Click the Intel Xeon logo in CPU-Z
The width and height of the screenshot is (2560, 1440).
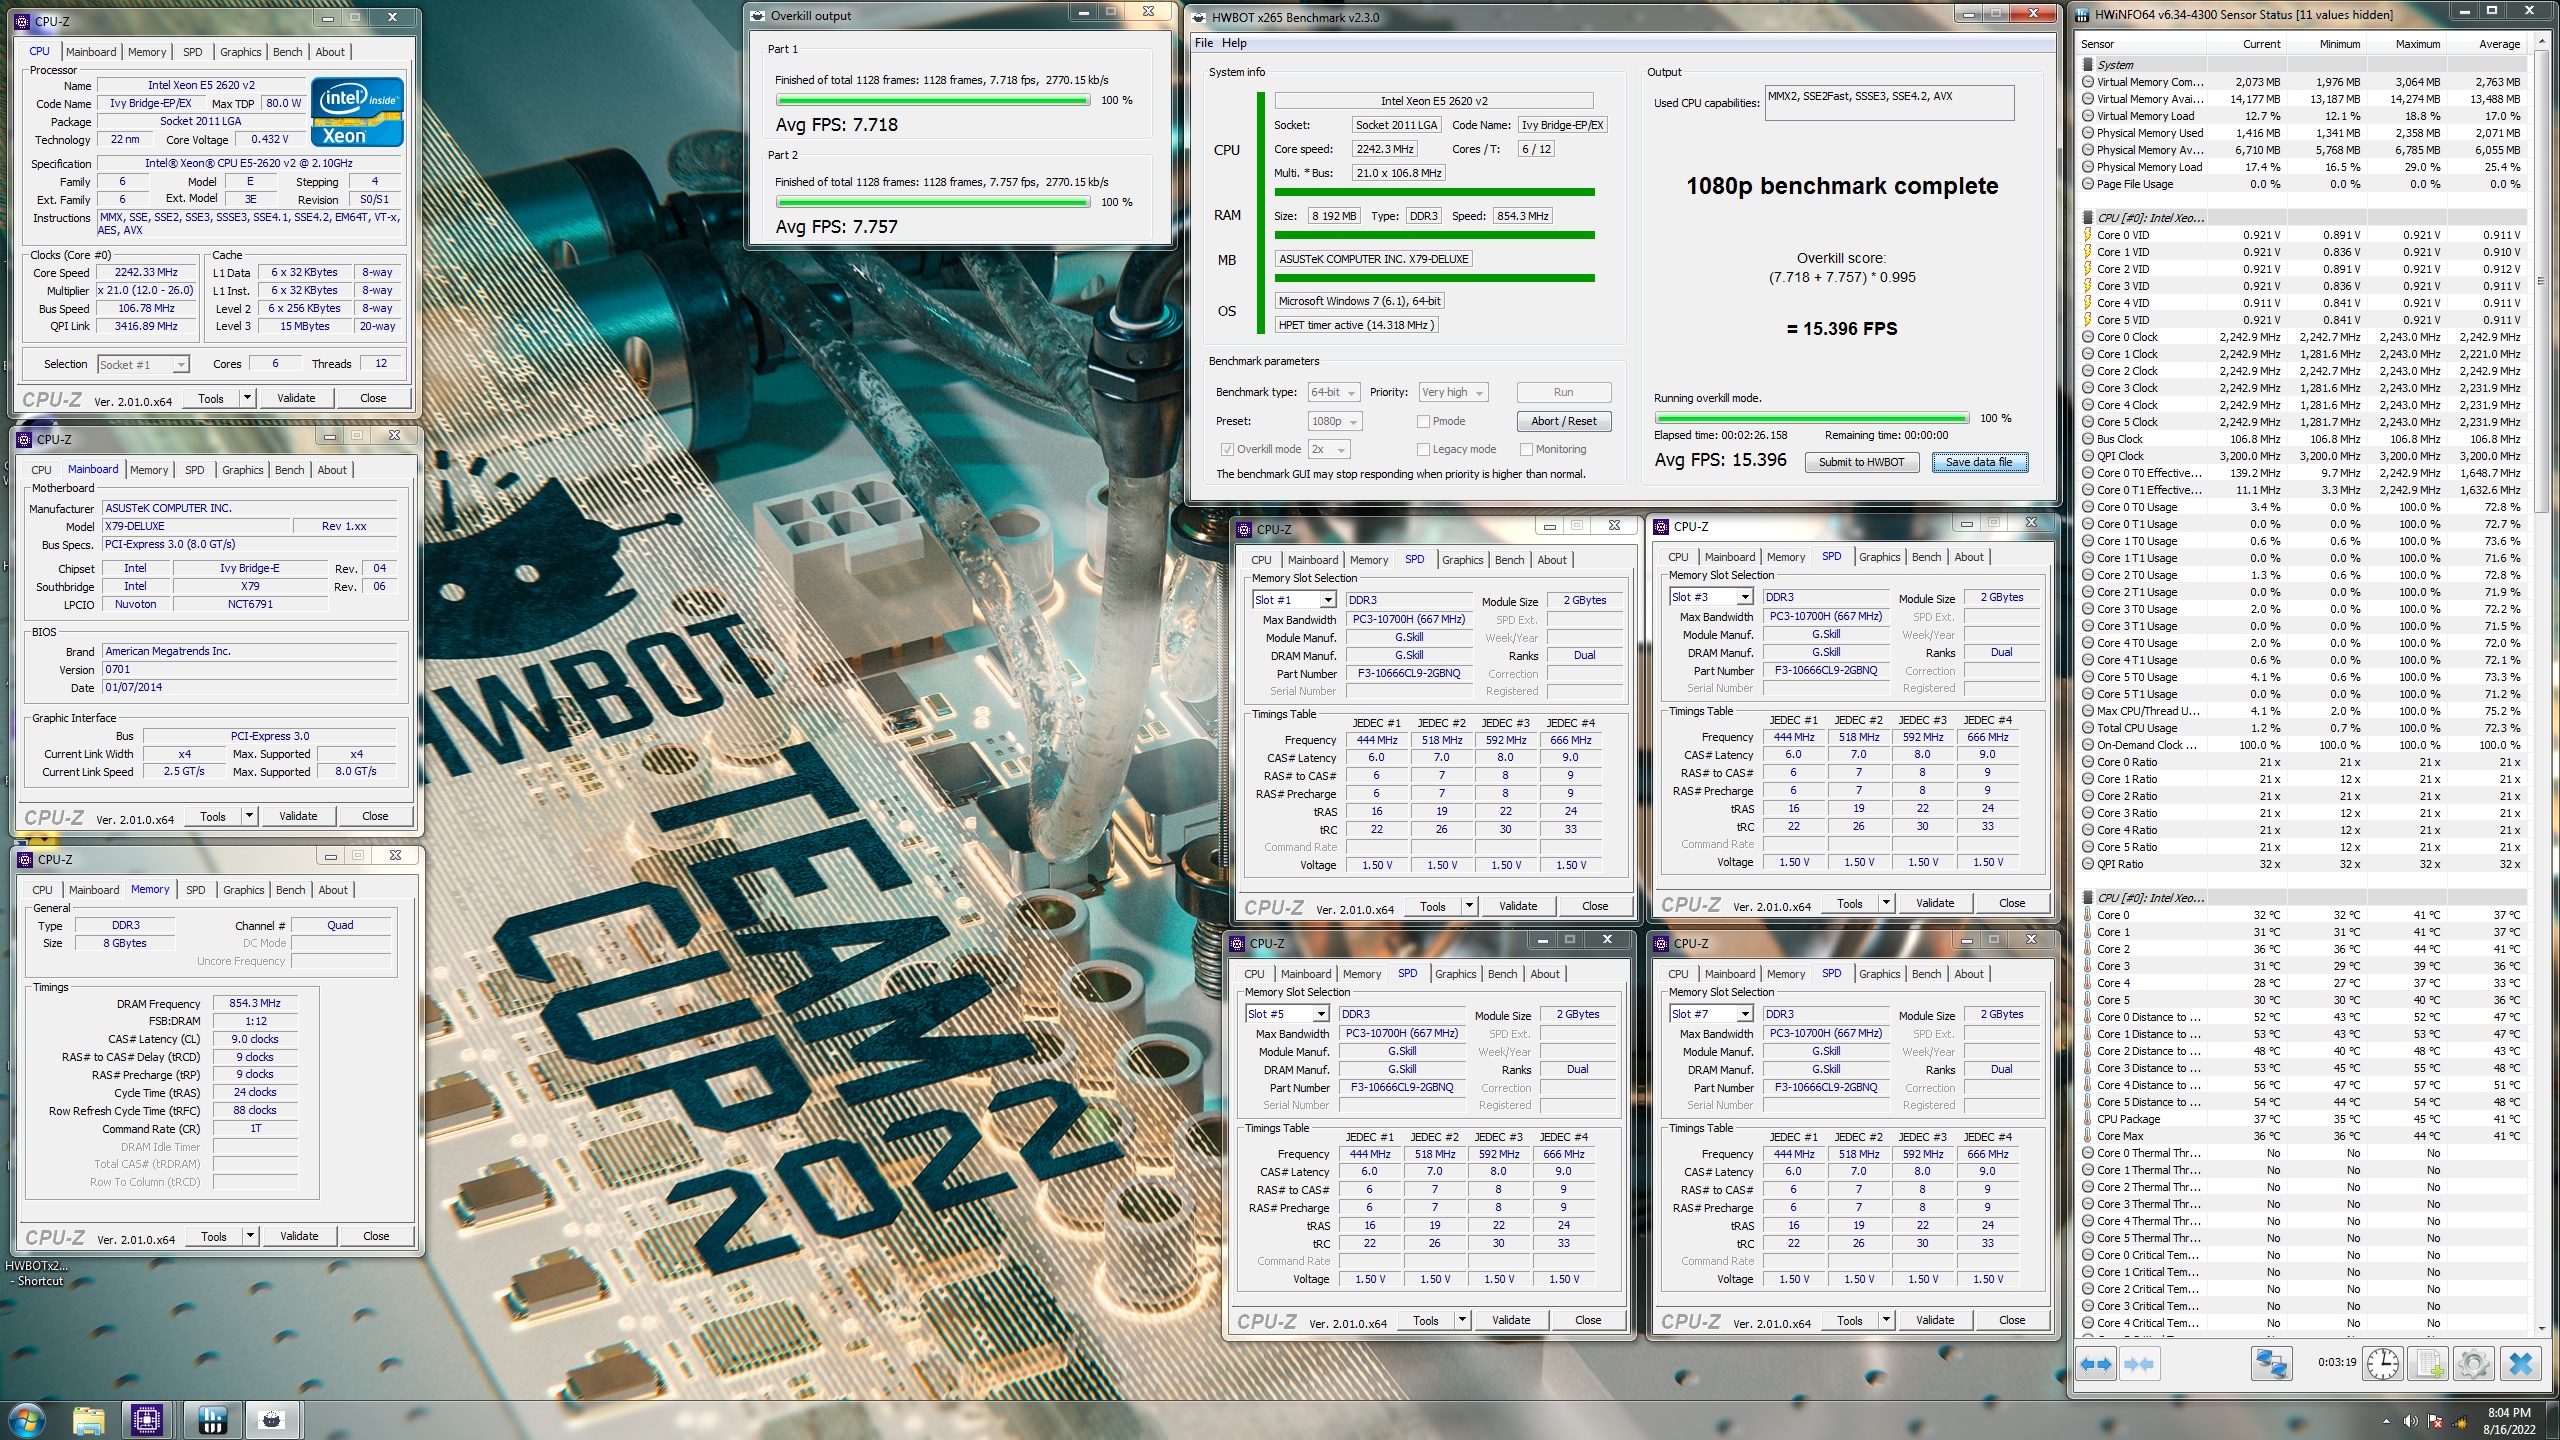(x=357, y=112)
